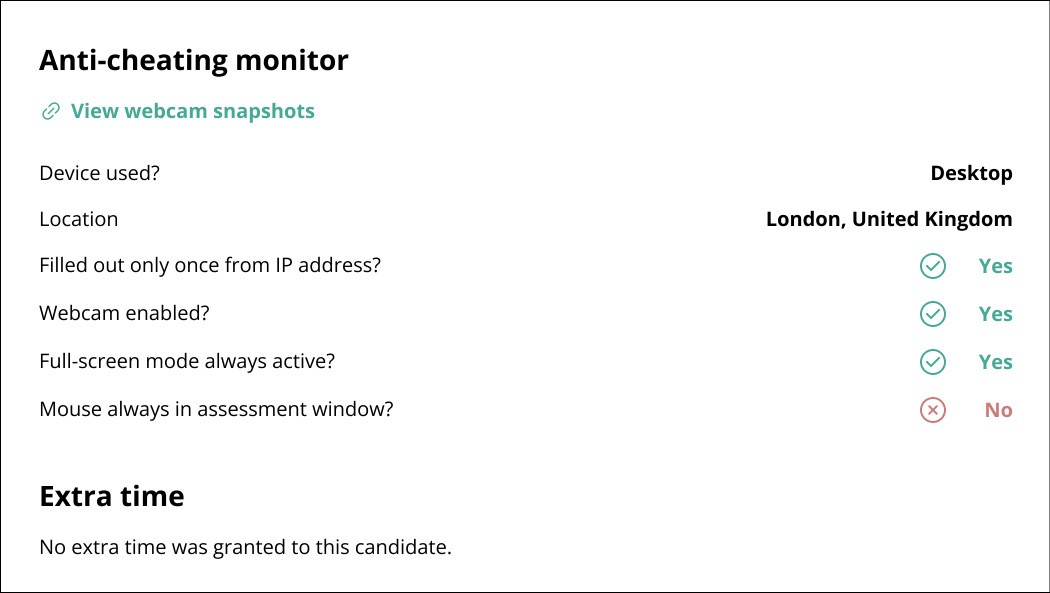This screenshot has height=593, width=1050.
Task: Click Mouse always in assessment window label
Action: pos(216,409)
